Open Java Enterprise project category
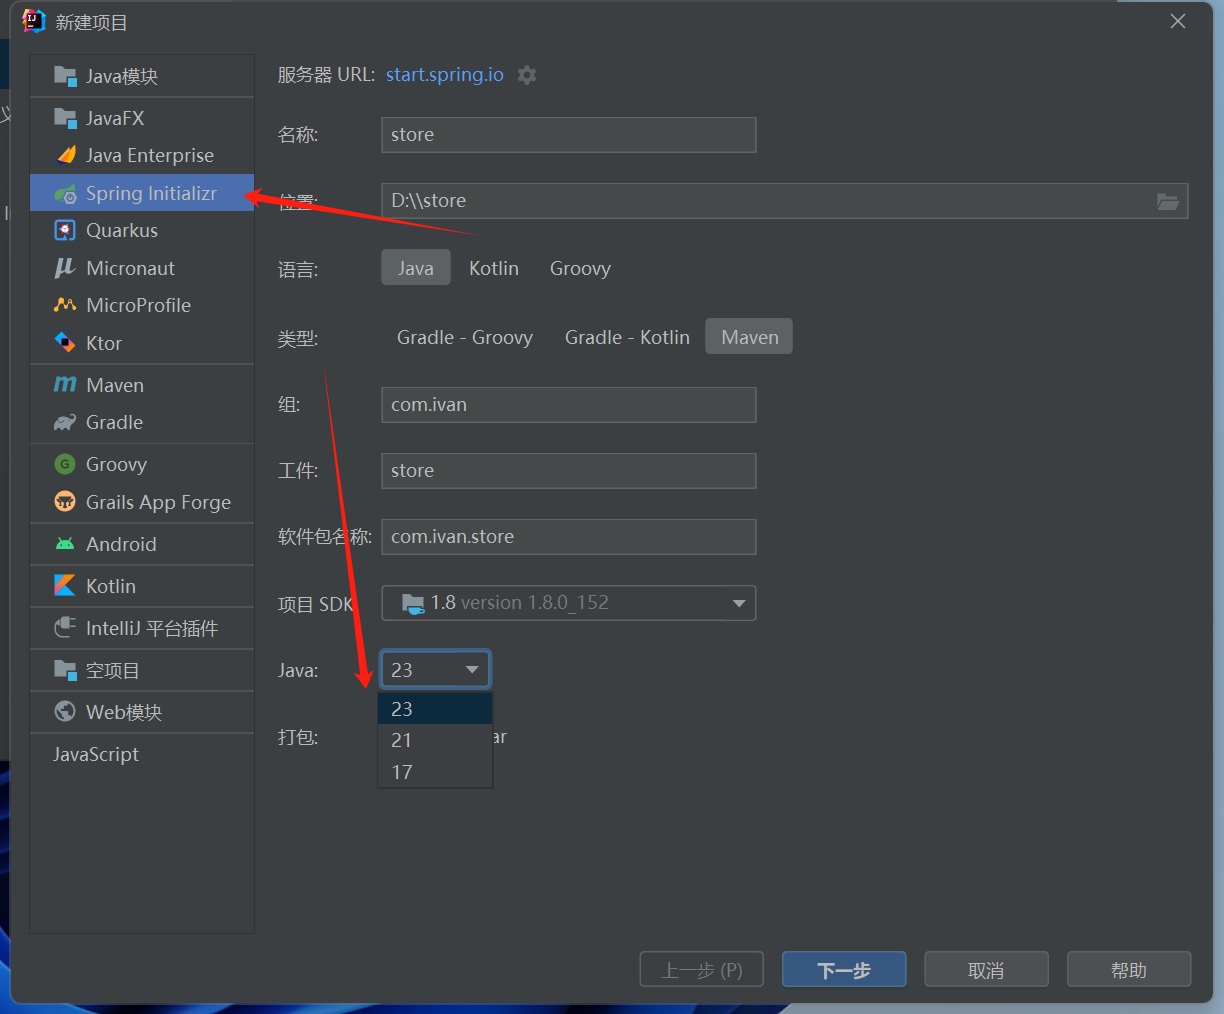The width and height of the screenshot is (1224, 1014). (149, 155)
